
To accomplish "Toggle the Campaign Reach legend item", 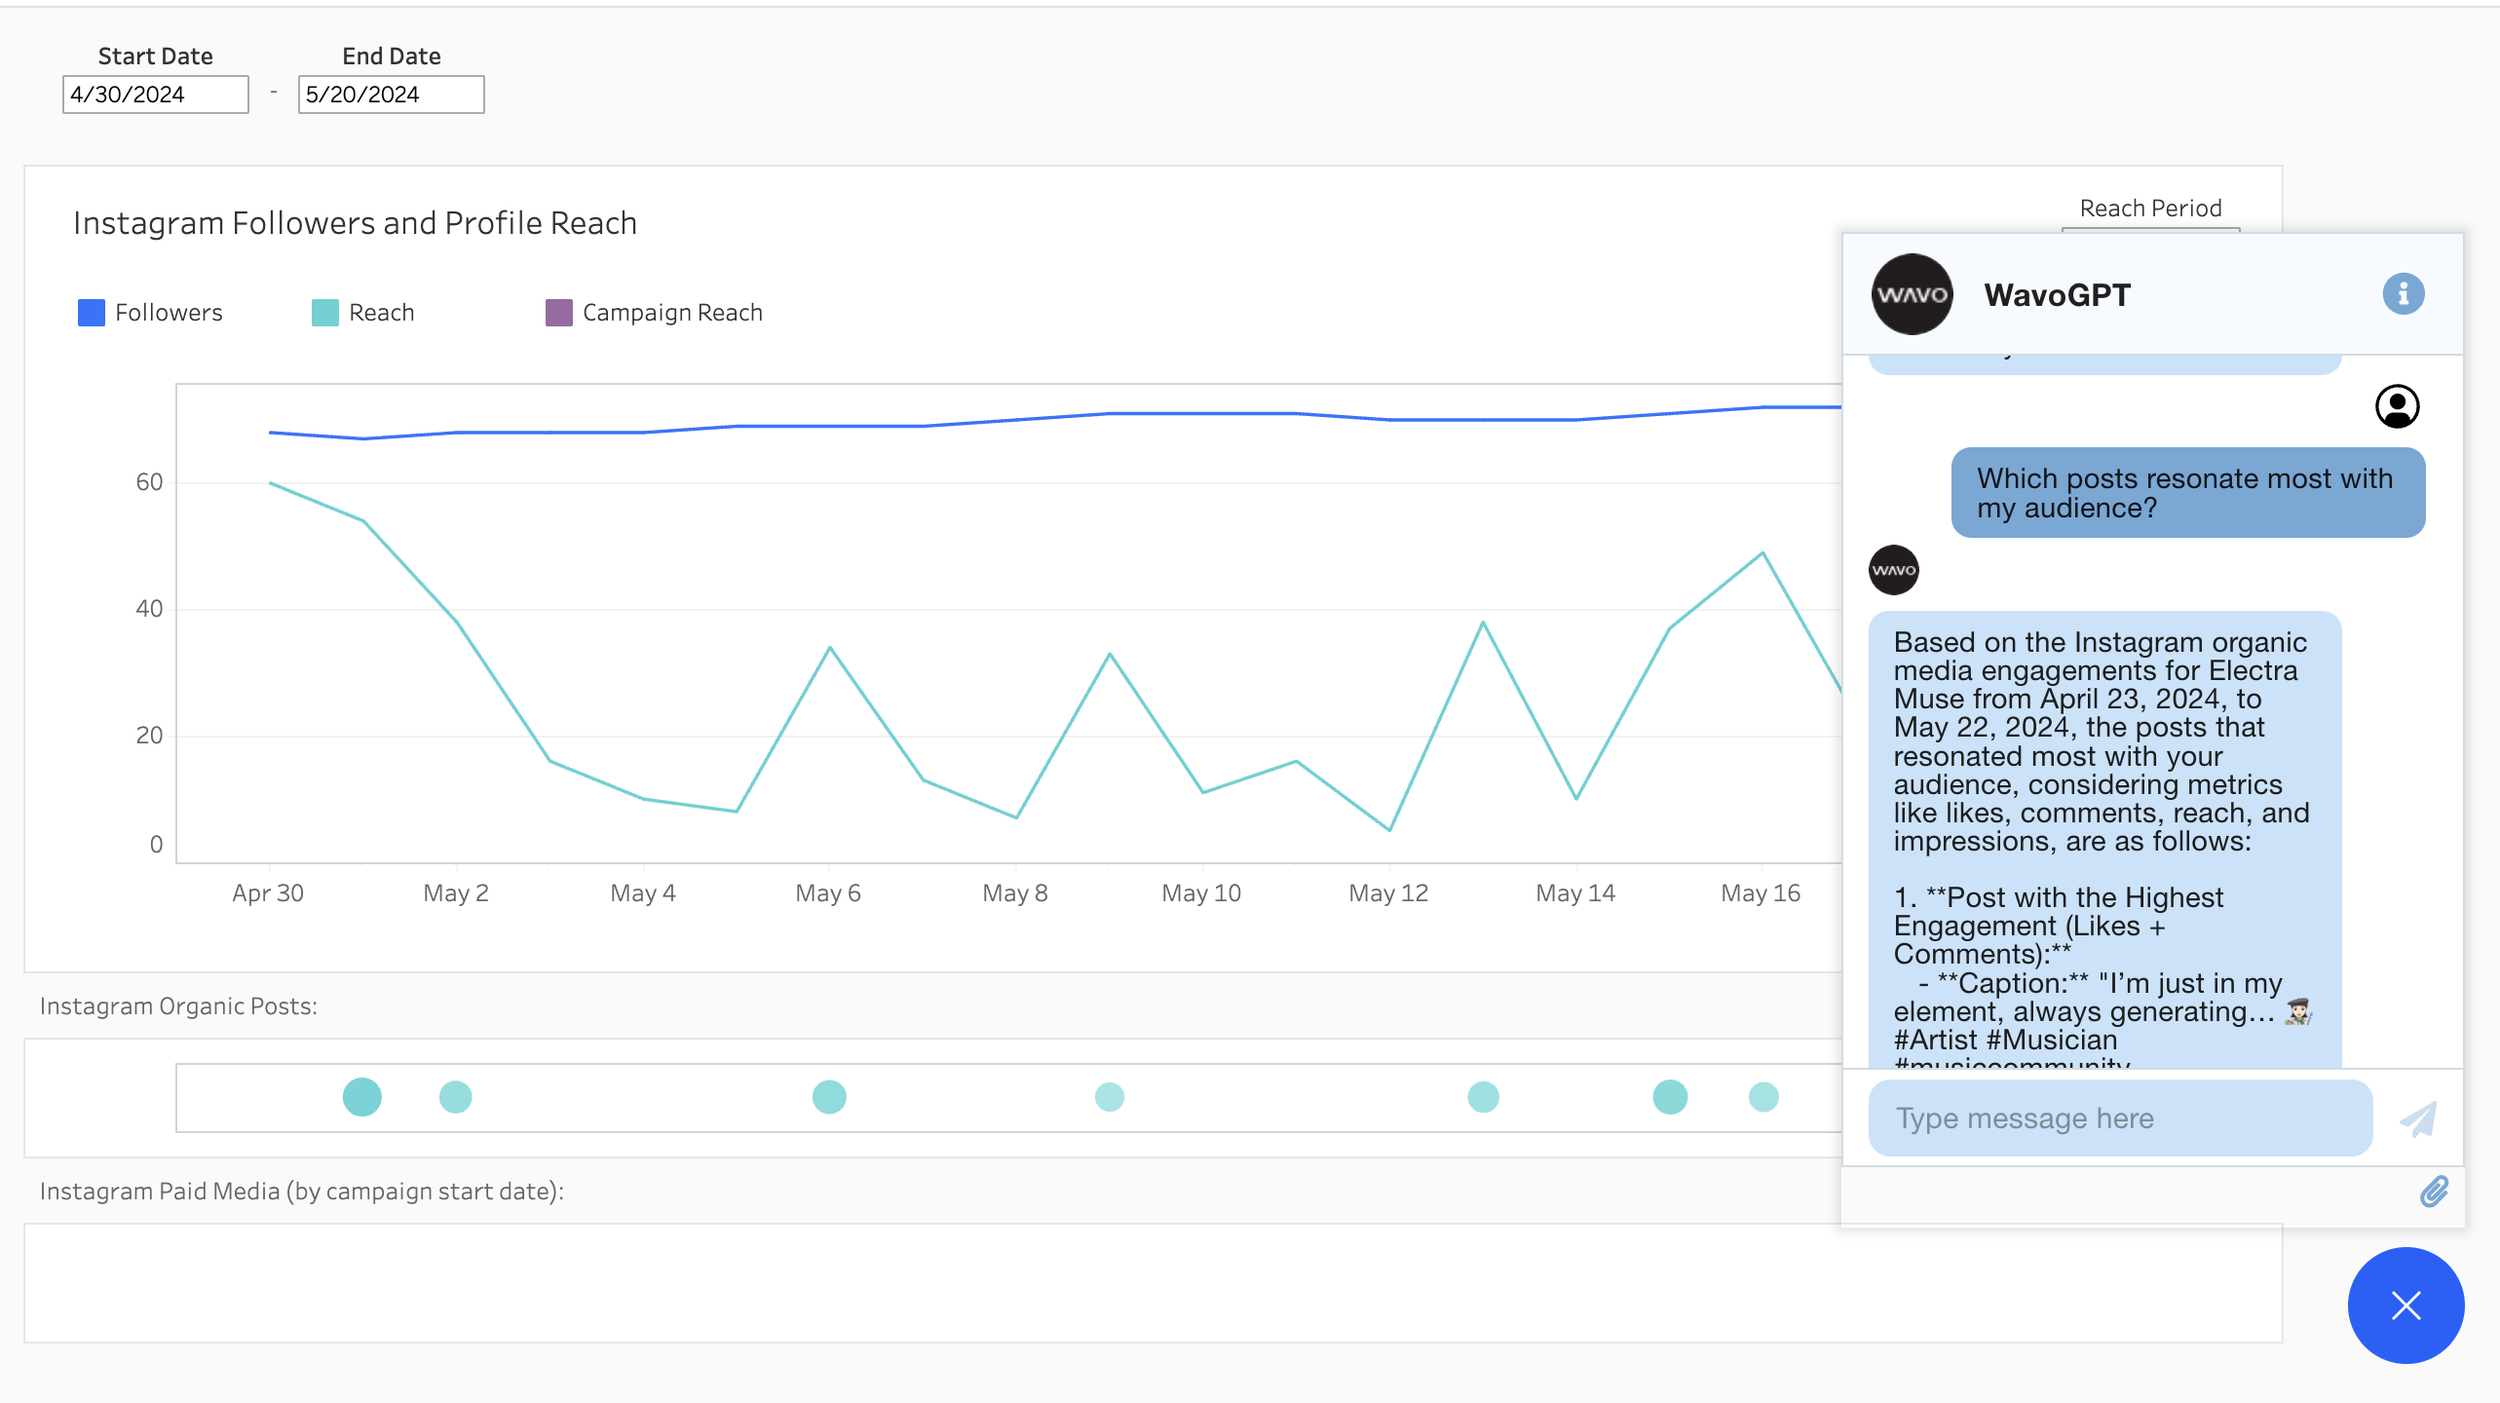I will click(x=672, y=313).
